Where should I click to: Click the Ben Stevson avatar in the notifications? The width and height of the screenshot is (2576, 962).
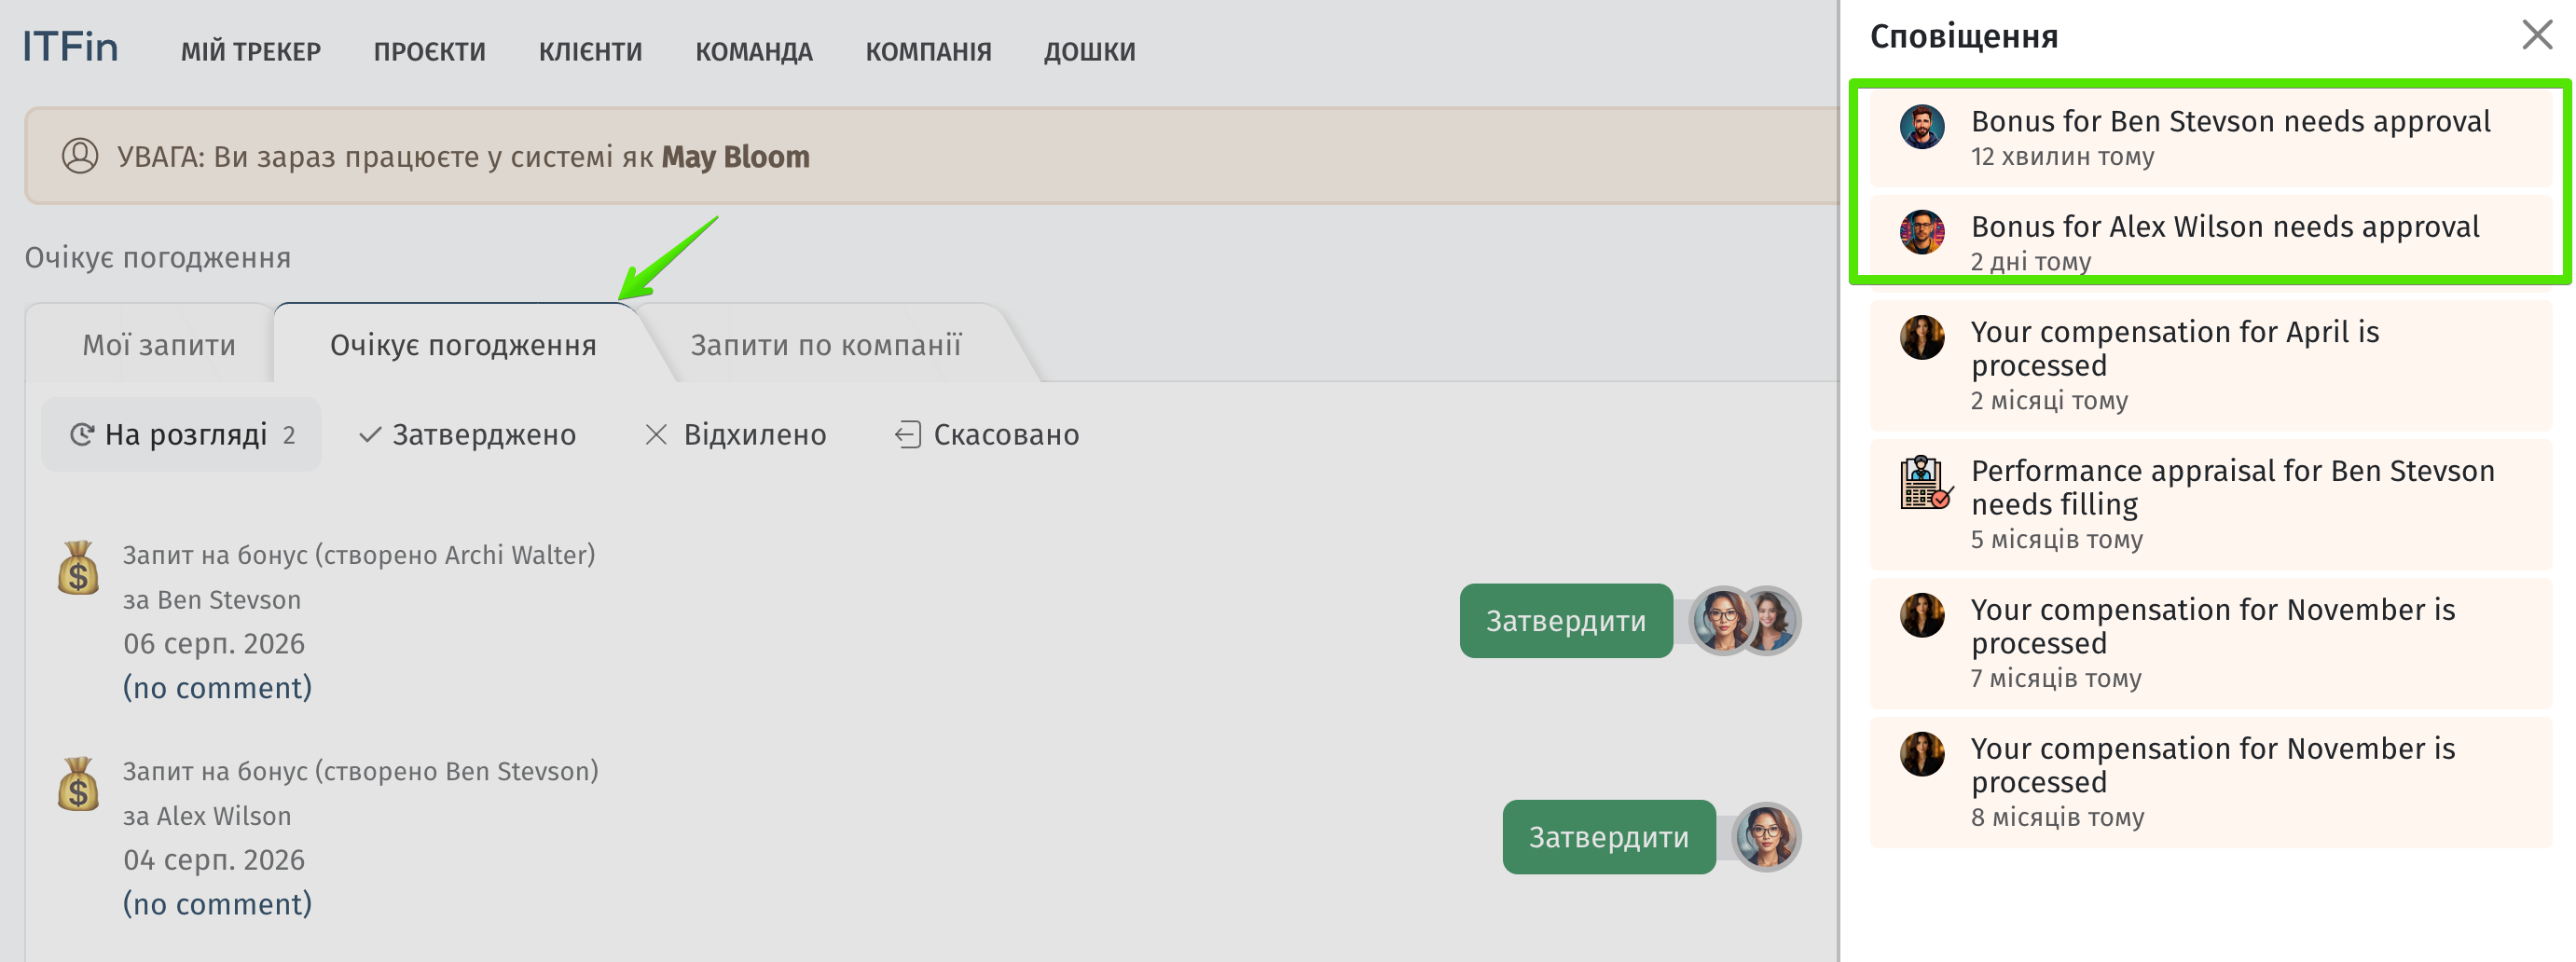point(1922,127)
